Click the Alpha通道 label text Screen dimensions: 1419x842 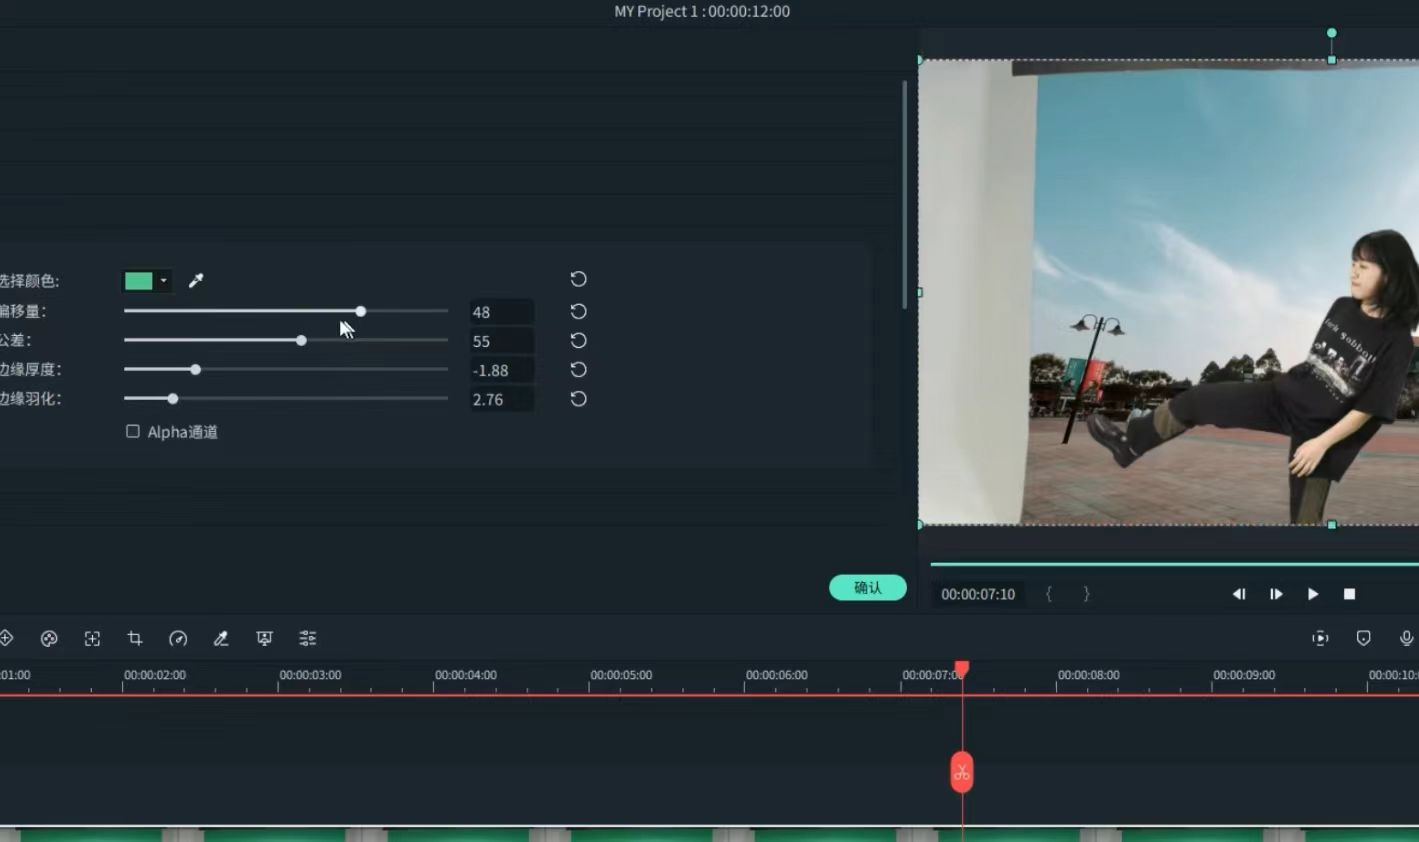coord(182,432)
